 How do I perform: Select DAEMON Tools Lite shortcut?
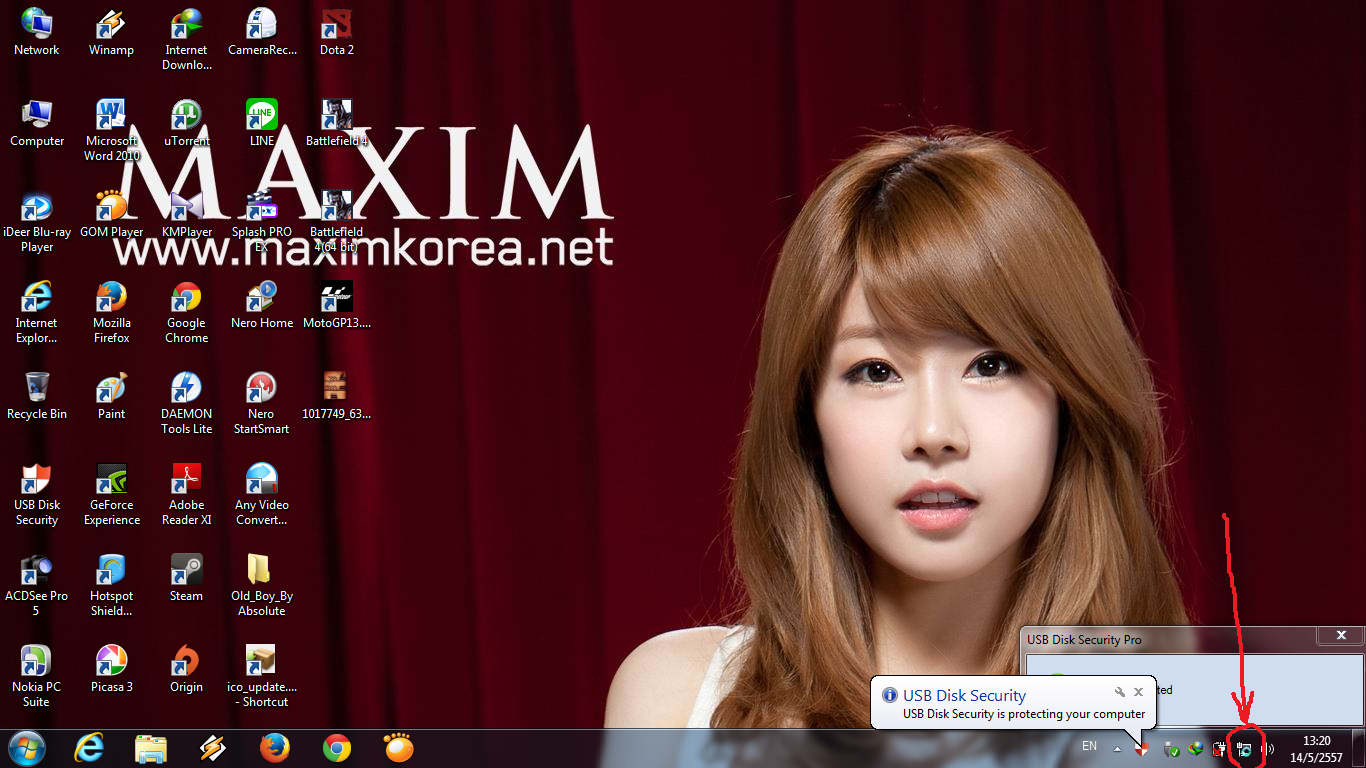point(187,403)
